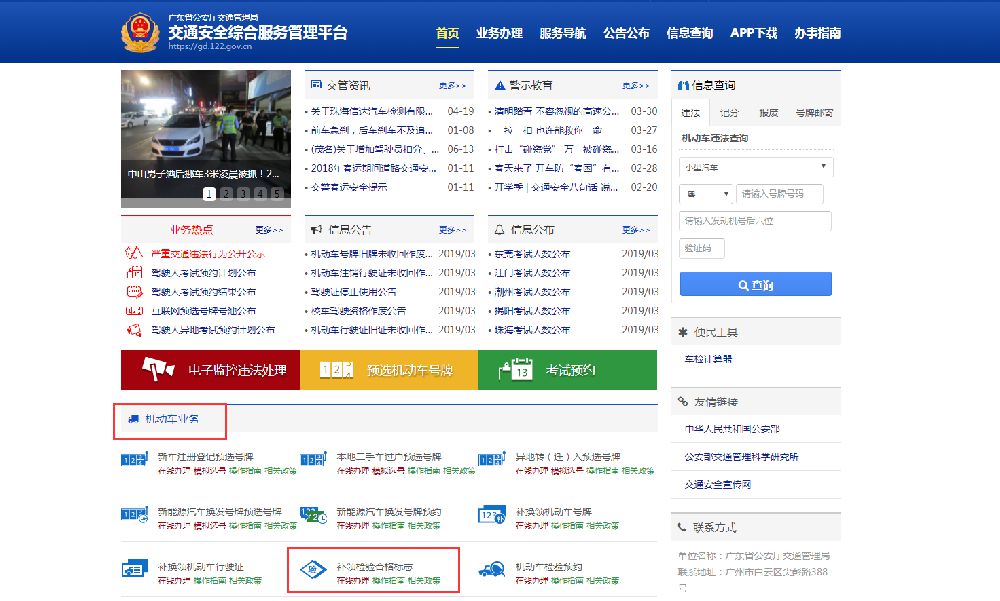Click the calendar icon on 考试预约 banner
Screen dimensions: 1000x601
point(515,369)
